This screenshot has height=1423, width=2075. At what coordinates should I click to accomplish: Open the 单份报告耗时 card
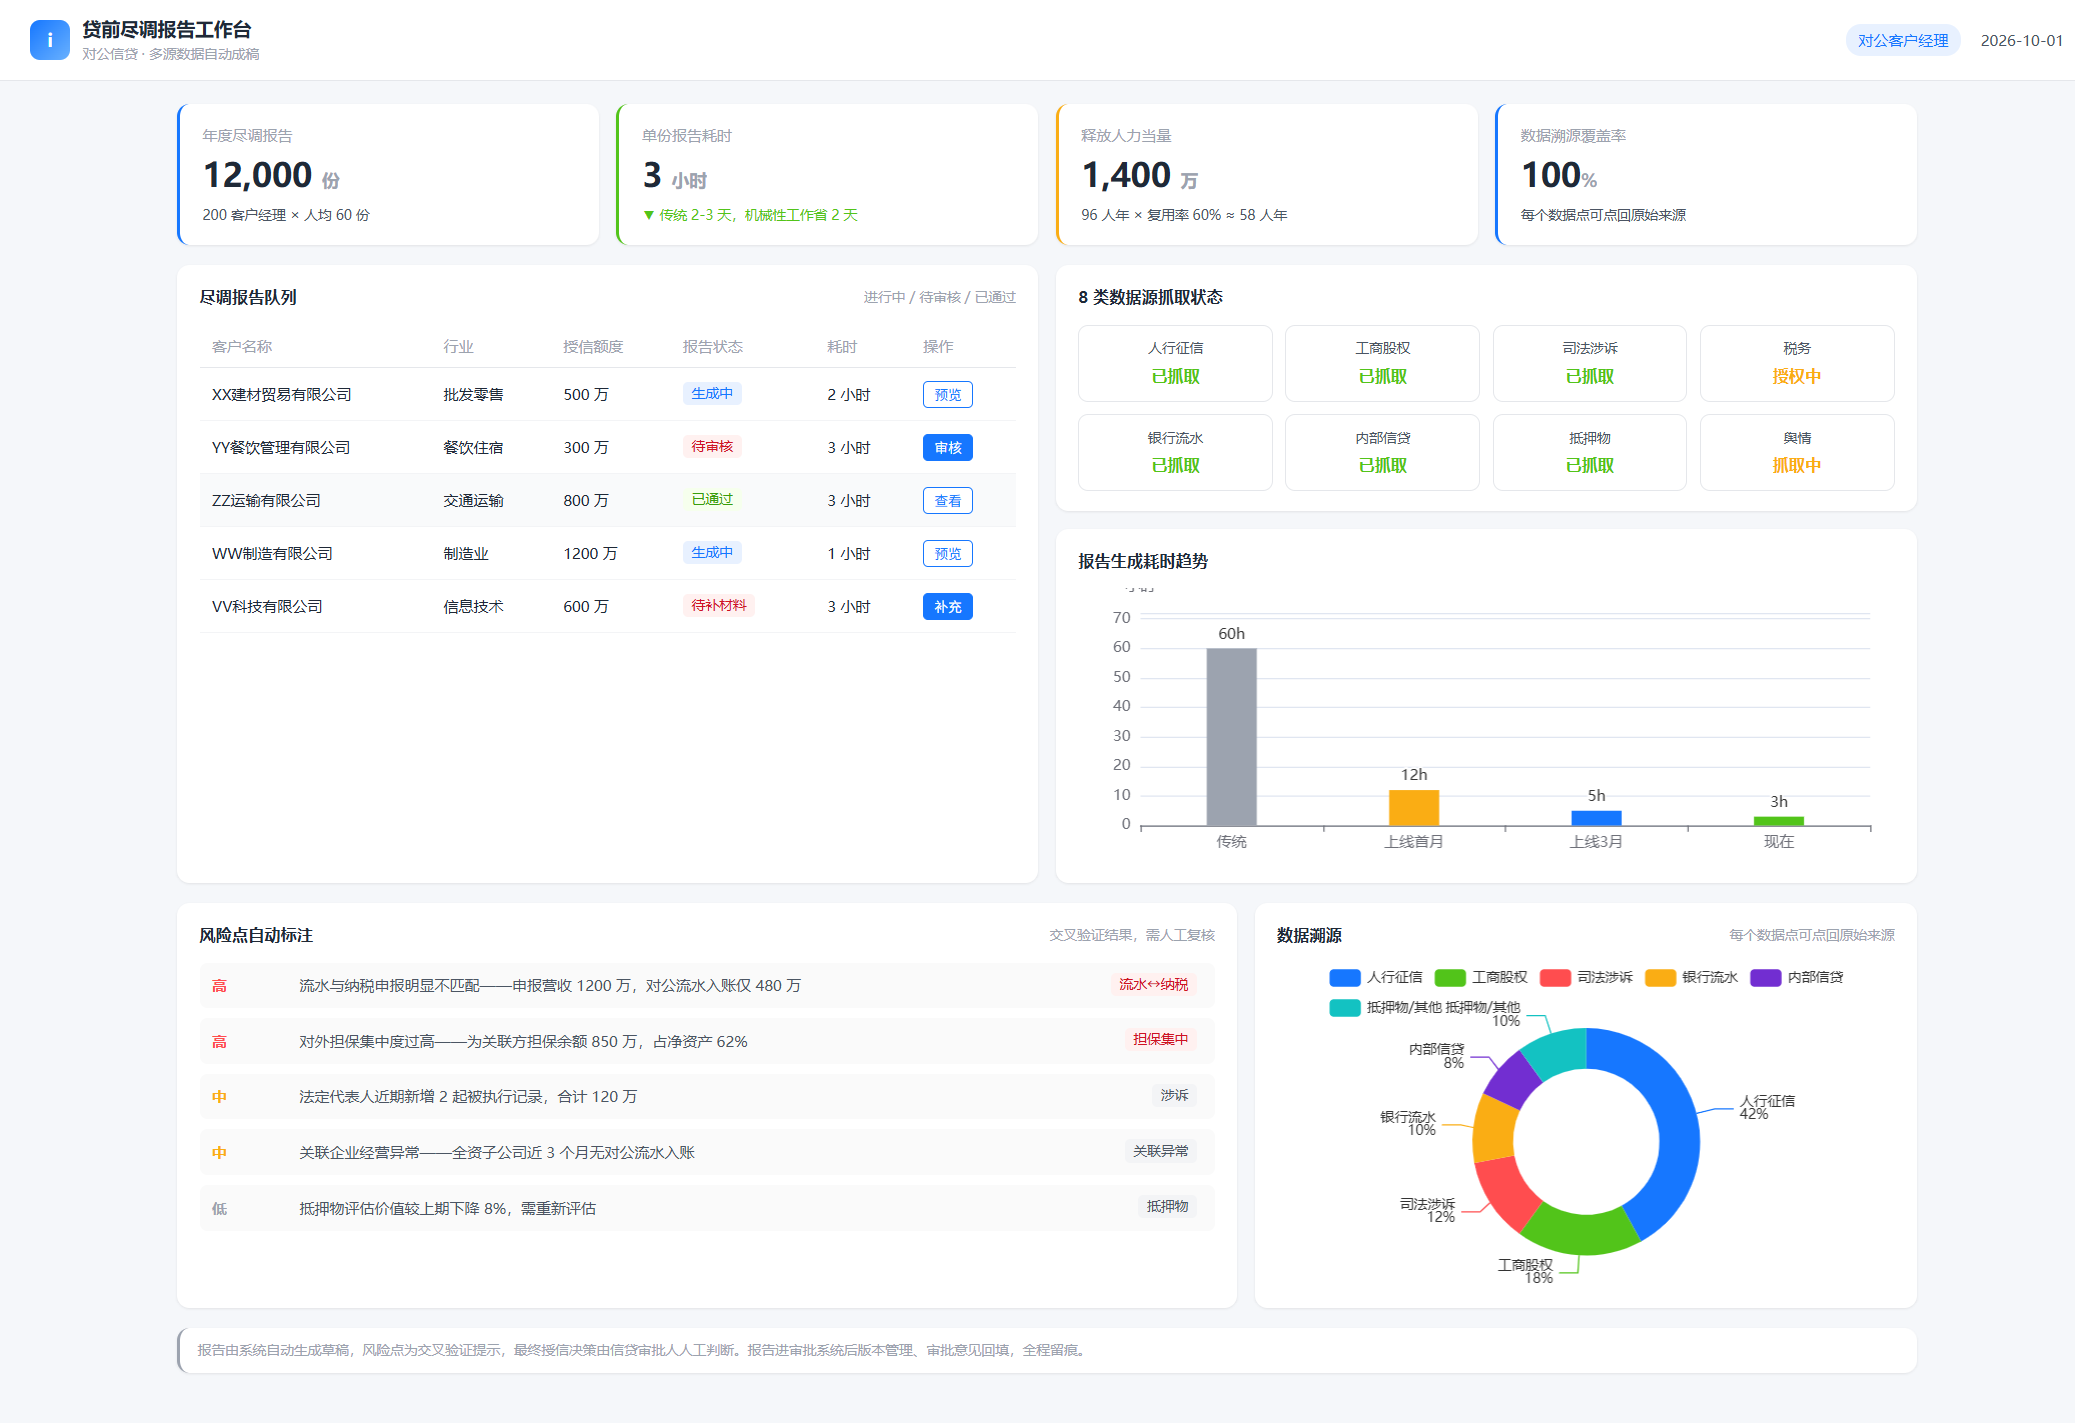(827, 175)
